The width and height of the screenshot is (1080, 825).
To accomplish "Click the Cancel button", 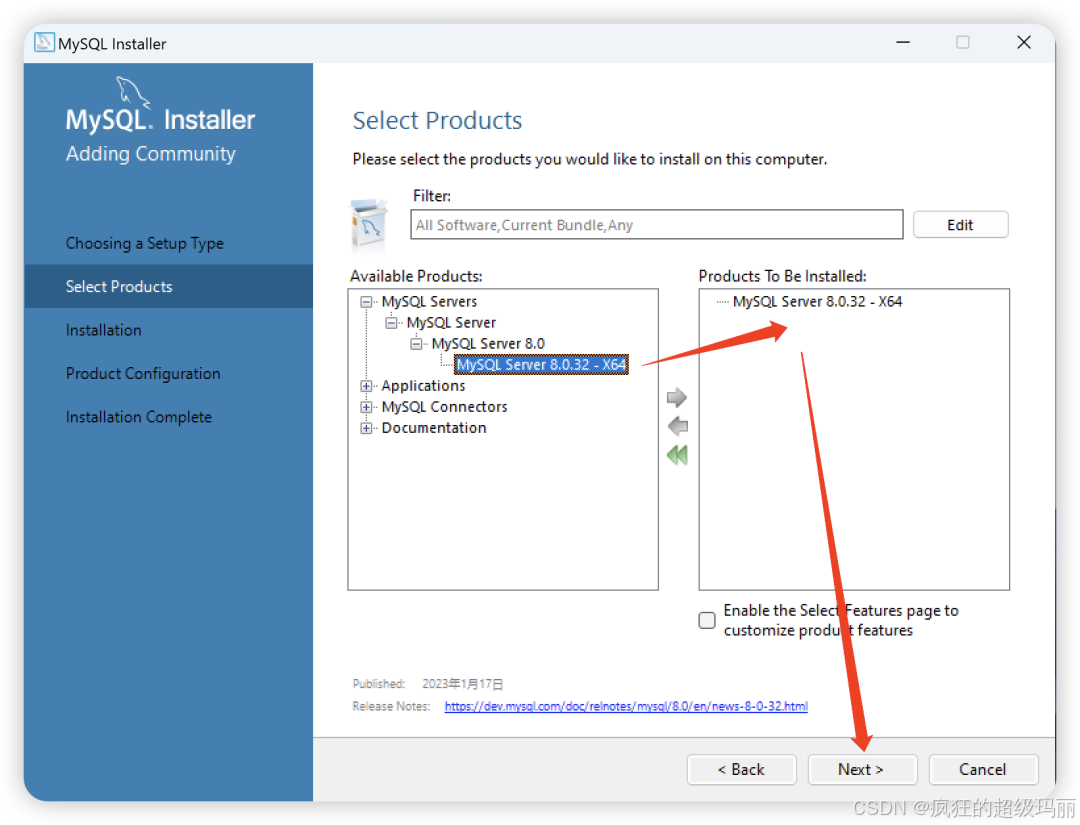I will (x=983, y=769).
